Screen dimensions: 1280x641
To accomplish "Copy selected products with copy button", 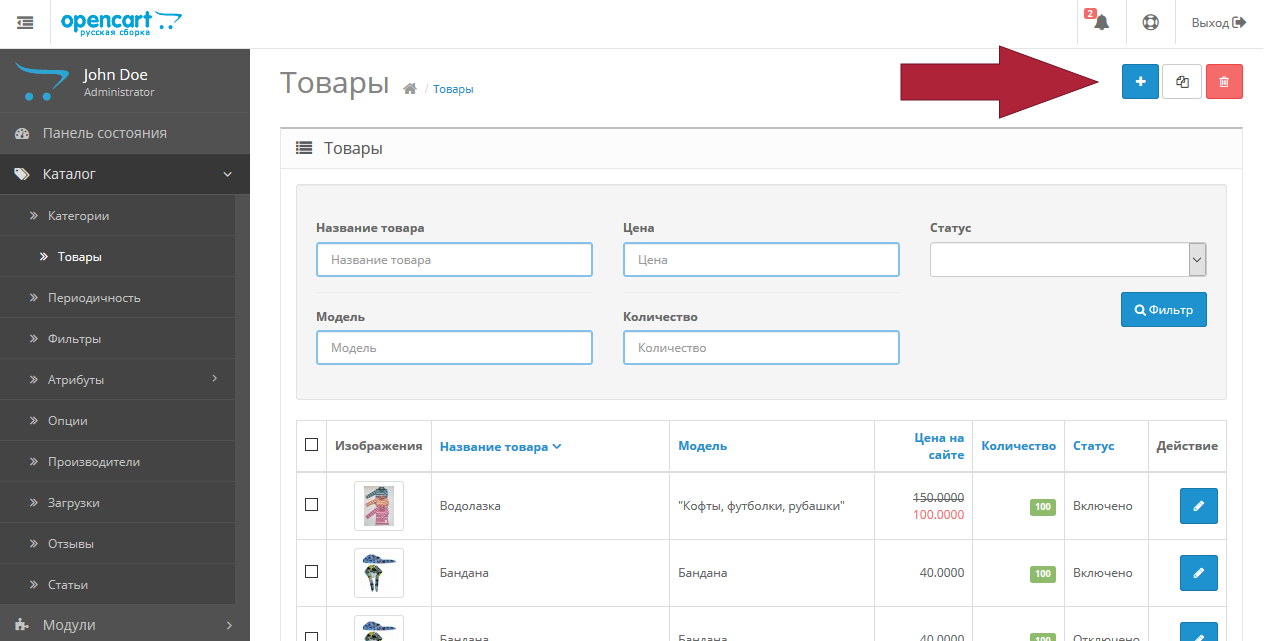I will coord(1182,81).
